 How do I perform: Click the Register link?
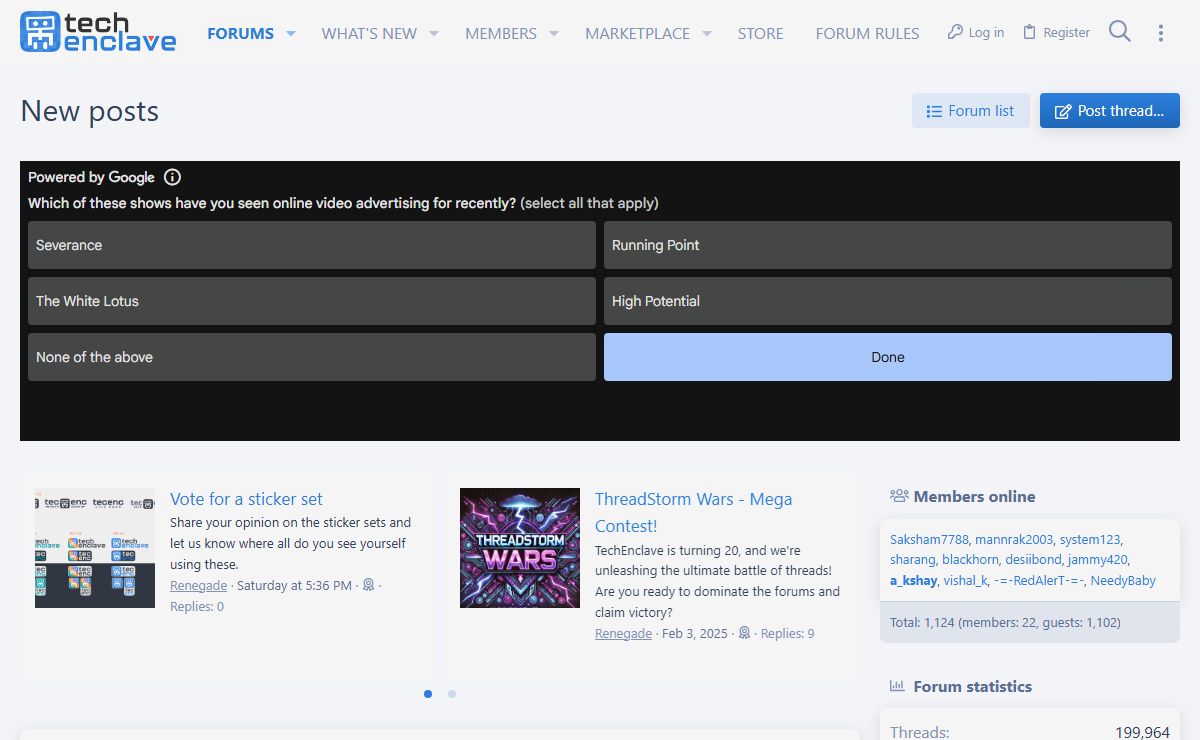click(1056, 33)
